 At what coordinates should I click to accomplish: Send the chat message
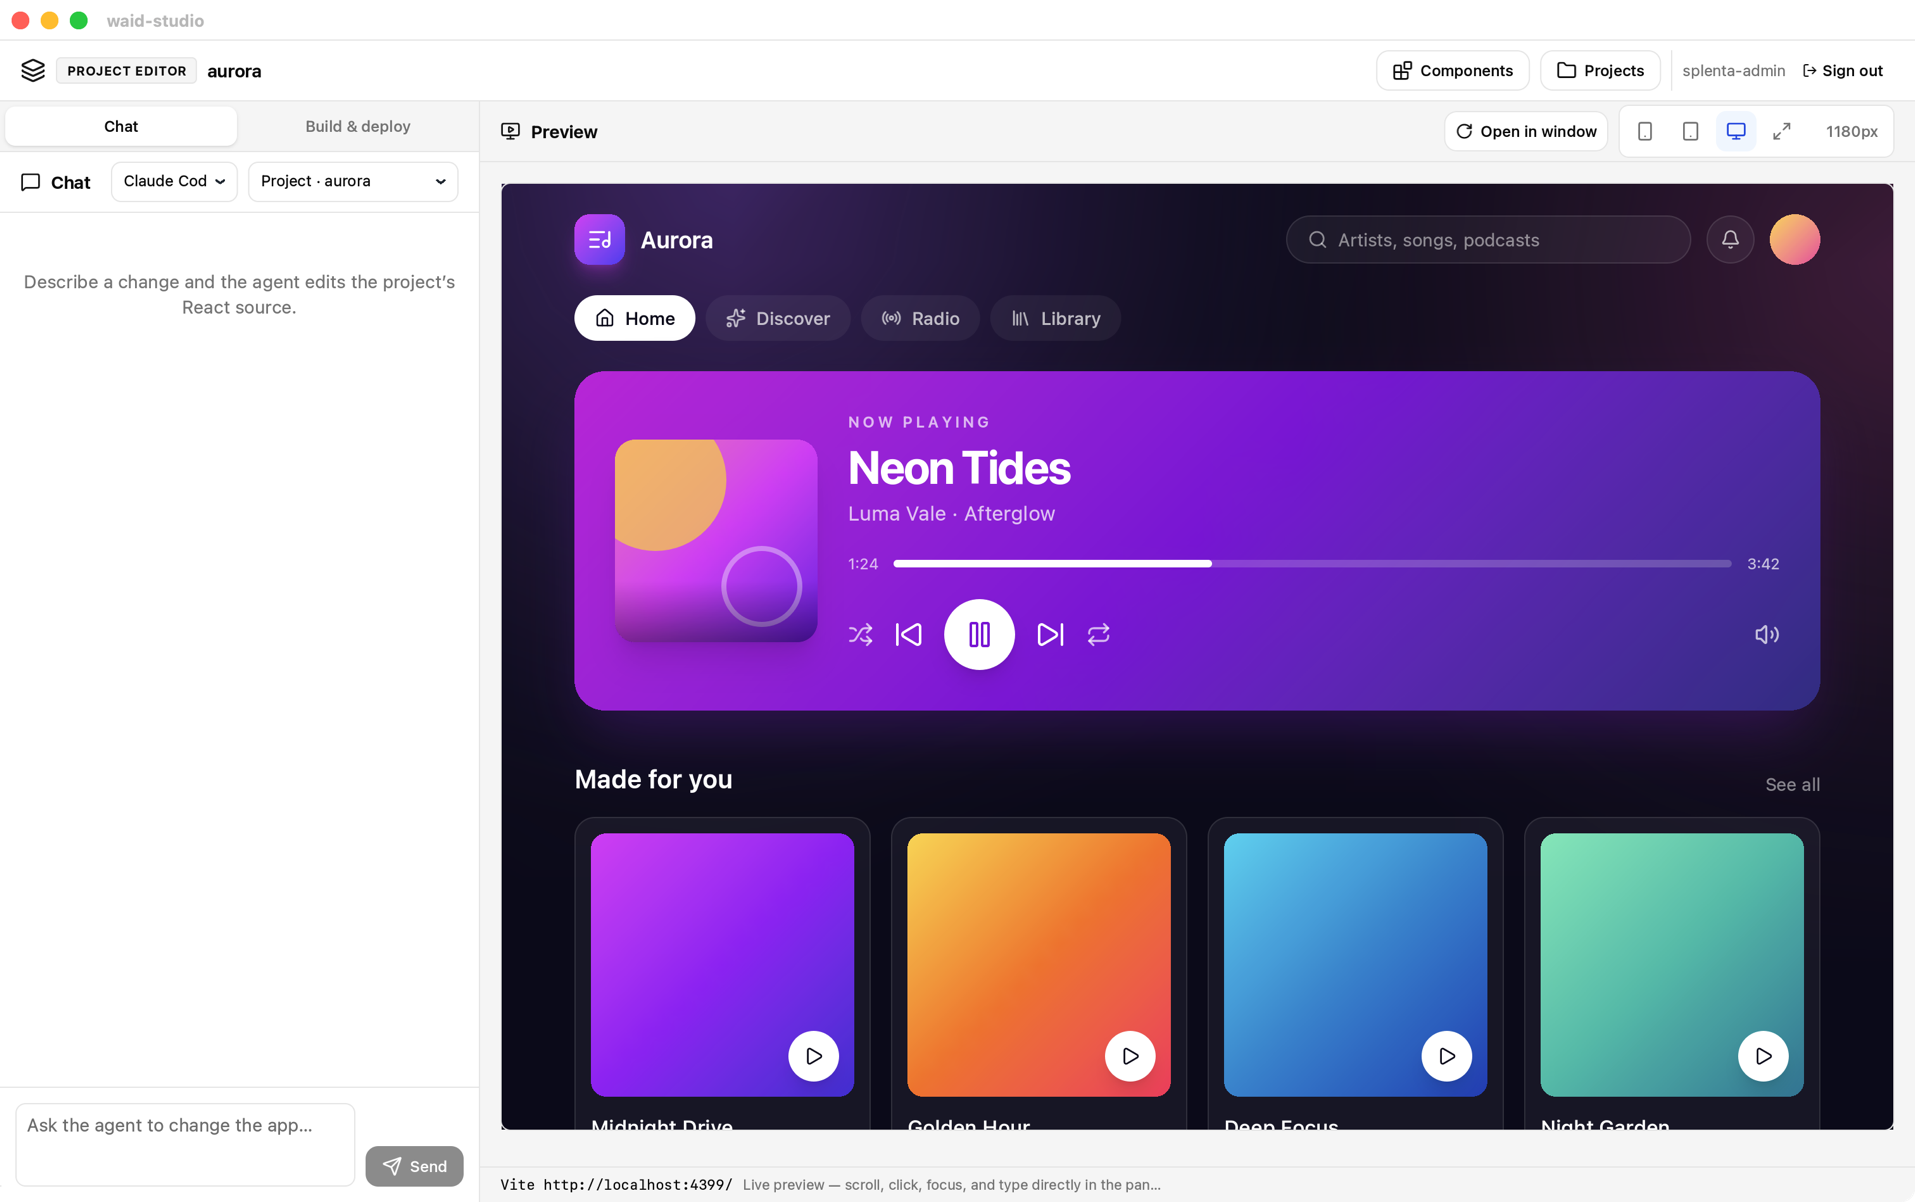(414, 1166)
